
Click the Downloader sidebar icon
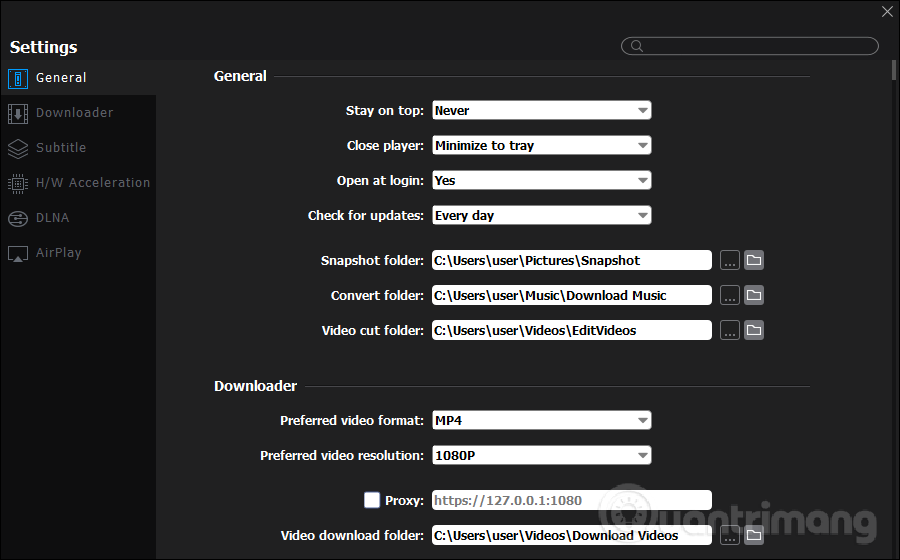18,114
